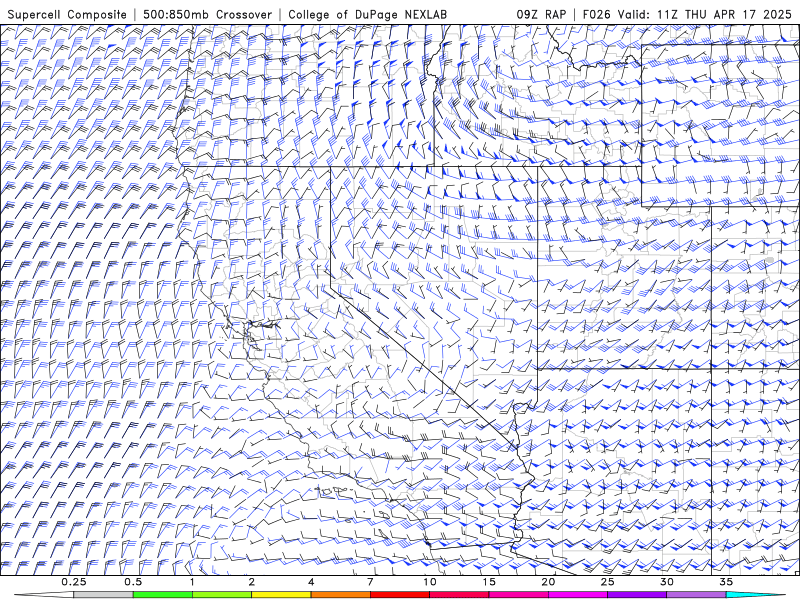Click the legend value 4
The image size is (800, 600).
[311, 582]
